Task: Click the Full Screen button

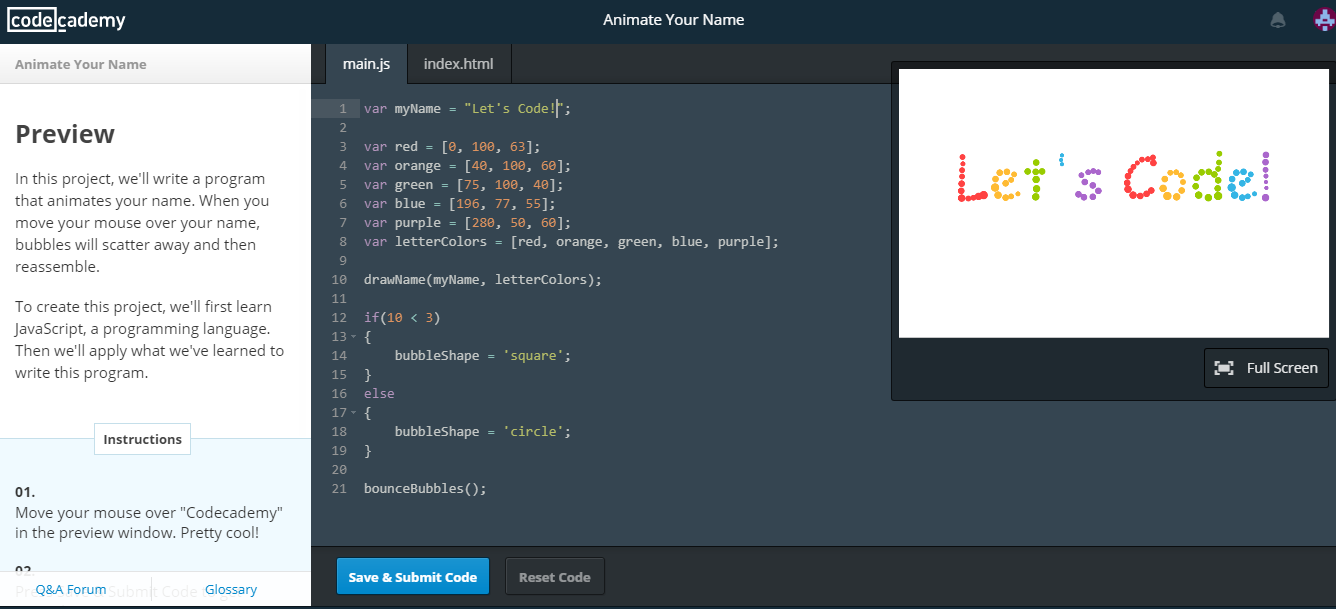Action: (x=1266, y=367)
